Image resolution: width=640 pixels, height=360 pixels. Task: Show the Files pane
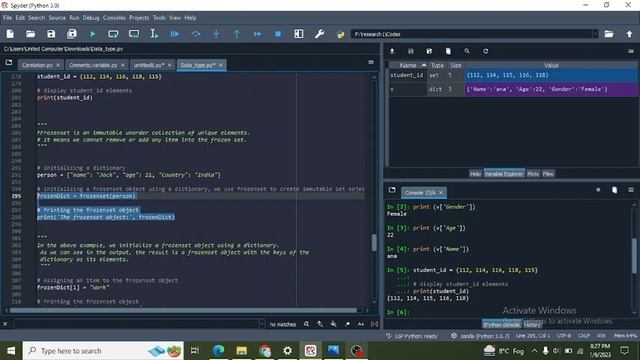548,174
